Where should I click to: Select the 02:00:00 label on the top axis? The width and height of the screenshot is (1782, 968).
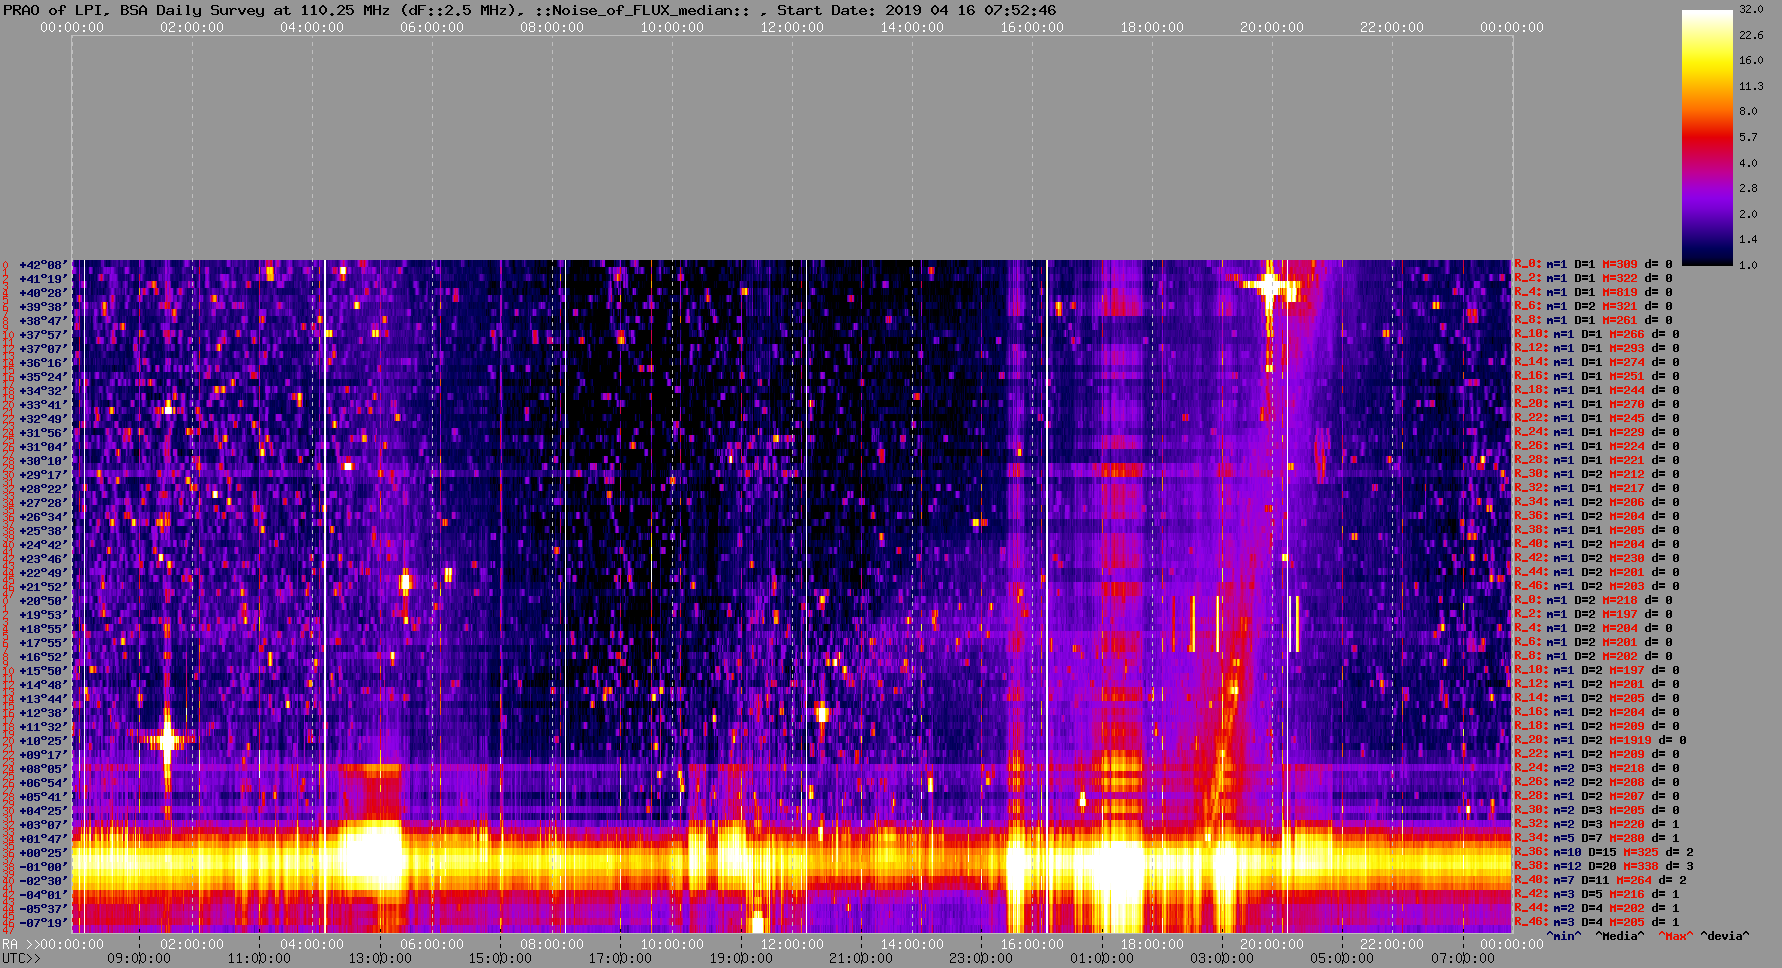pyautogui.click(x=192, y=27)
